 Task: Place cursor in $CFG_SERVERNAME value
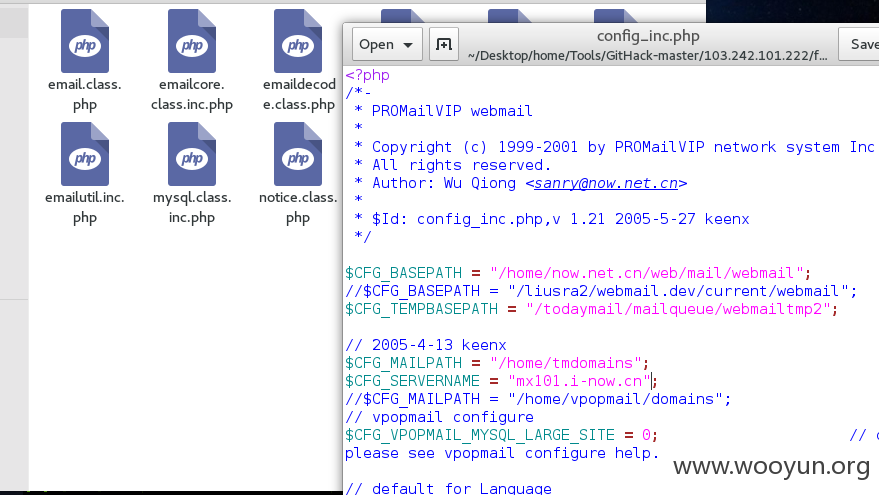(579, 381)
